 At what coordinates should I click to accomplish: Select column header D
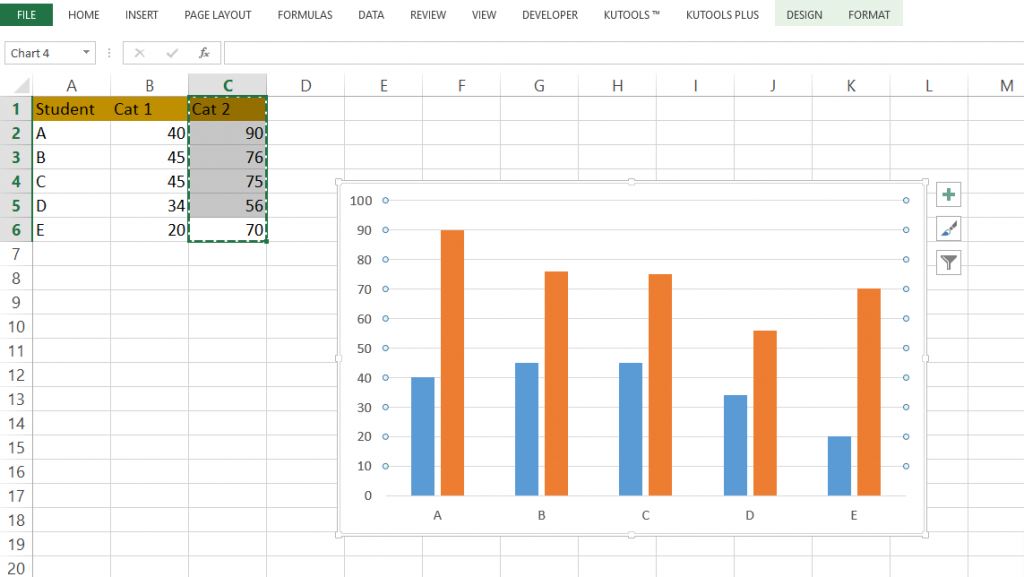pos(305,84)
